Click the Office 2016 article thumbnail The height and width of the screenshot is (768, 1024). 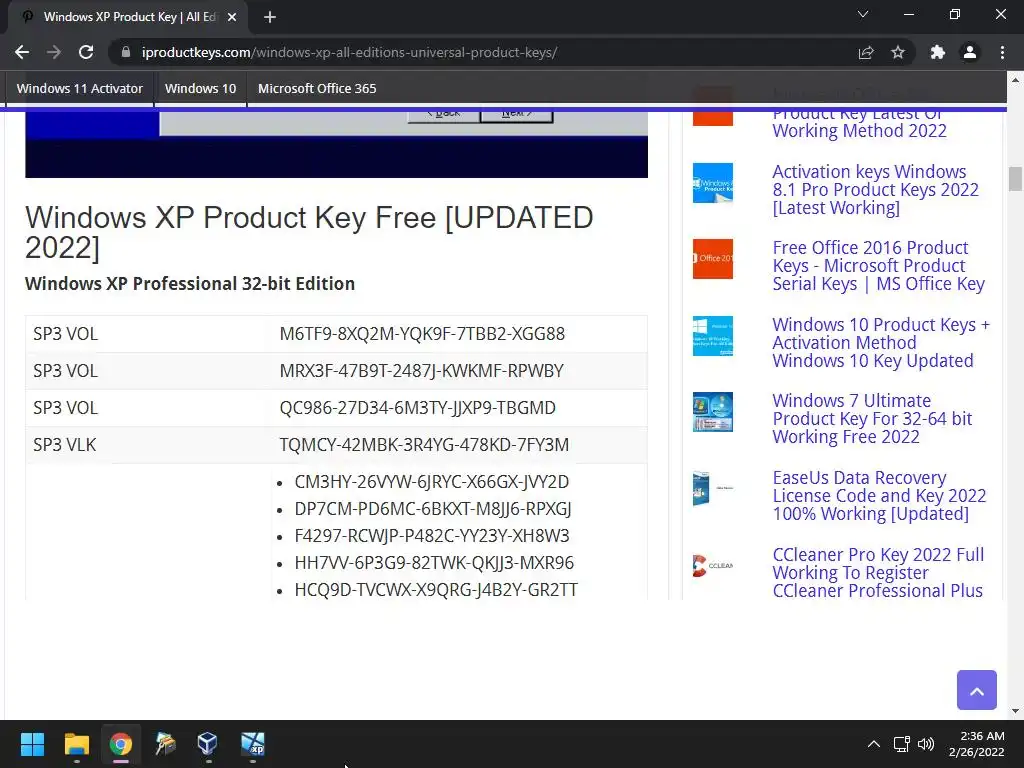[712, 259]
